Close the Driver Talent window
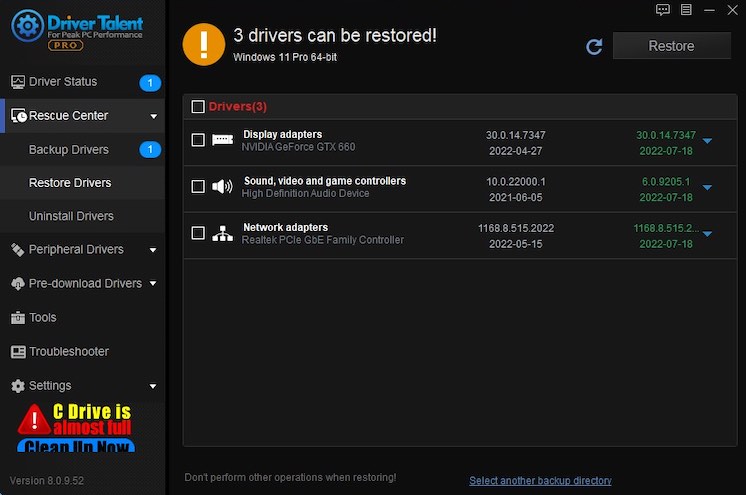The width and height of the screenshot is (746, 495). [x=733, y=10]
